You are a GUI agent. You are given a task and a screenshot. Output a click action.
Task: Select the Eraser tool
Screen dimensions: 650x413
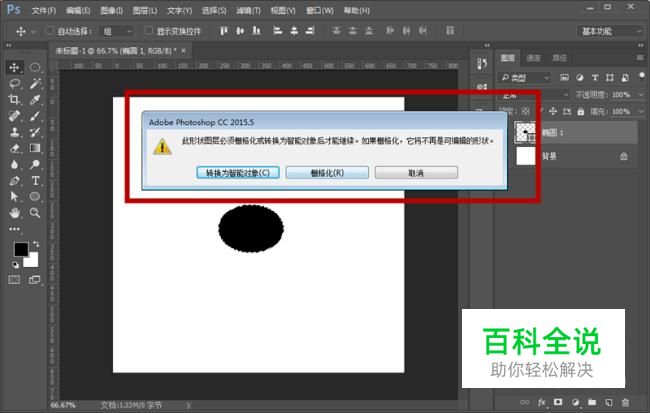pyautogui.click(x=15, y=148)
